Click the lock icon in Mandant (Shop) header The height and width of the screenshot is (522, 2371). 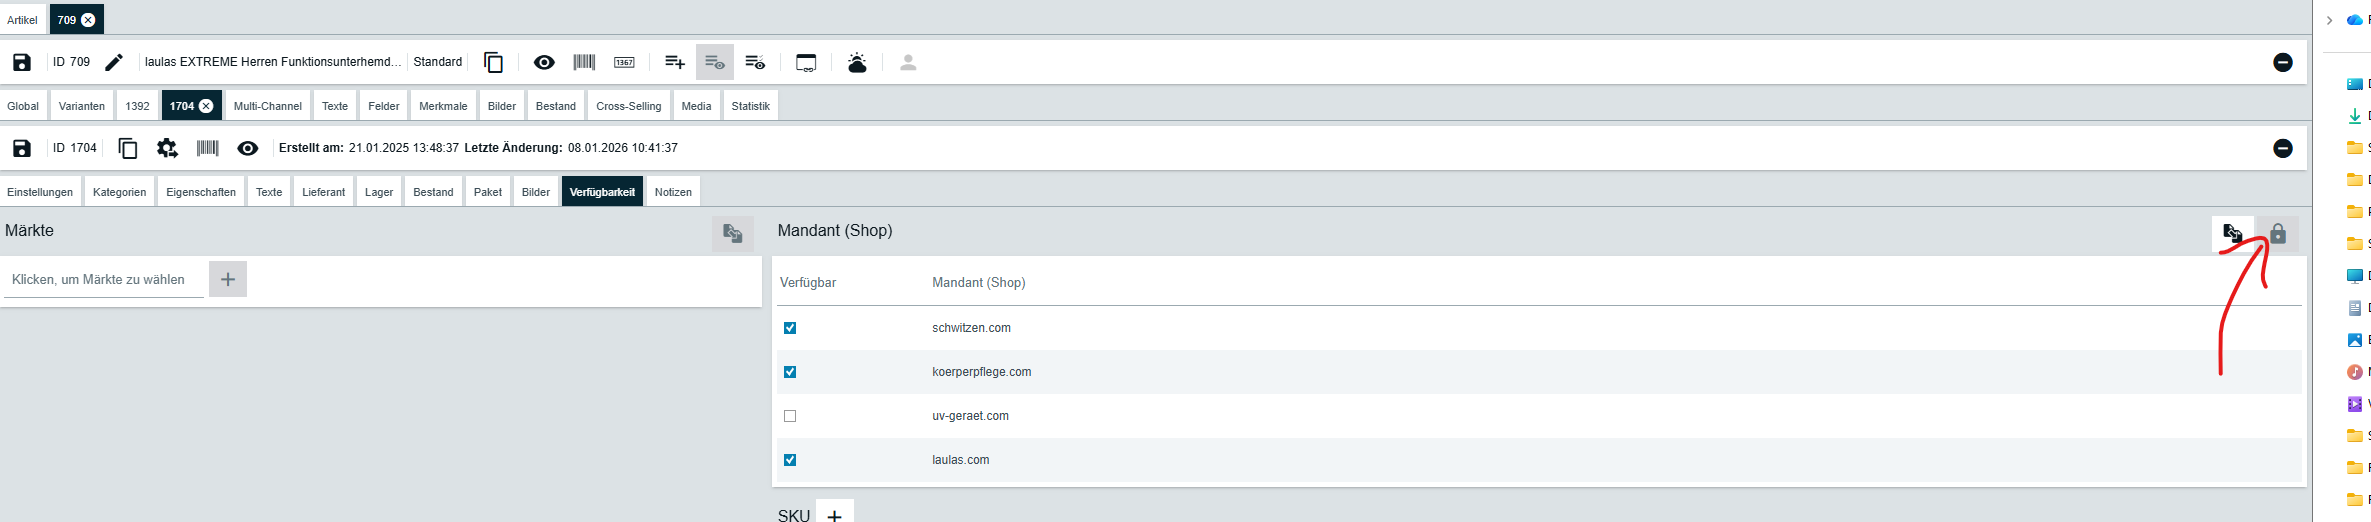[x=2278, y=233]
